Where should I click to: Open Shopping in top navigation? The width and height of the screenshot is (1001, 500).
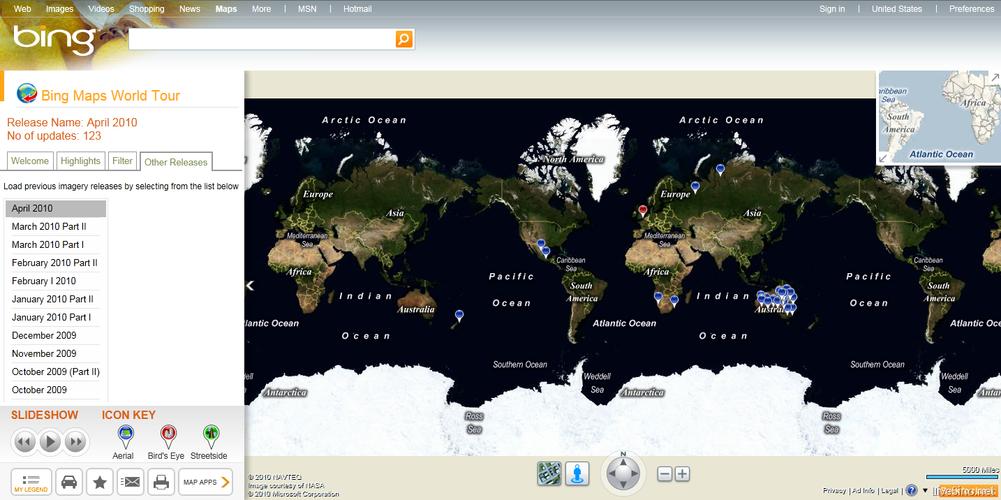point(146,9)
